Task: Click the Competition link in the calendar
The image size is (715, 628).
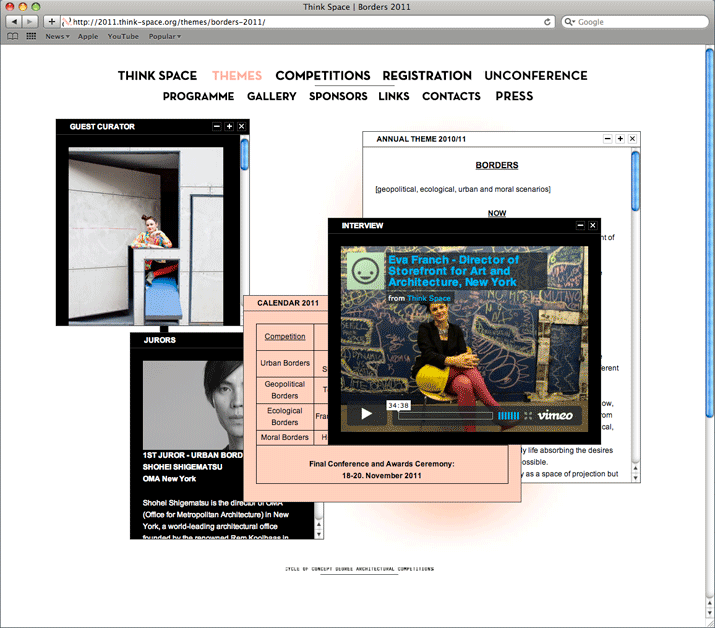Action: point(285,336)
